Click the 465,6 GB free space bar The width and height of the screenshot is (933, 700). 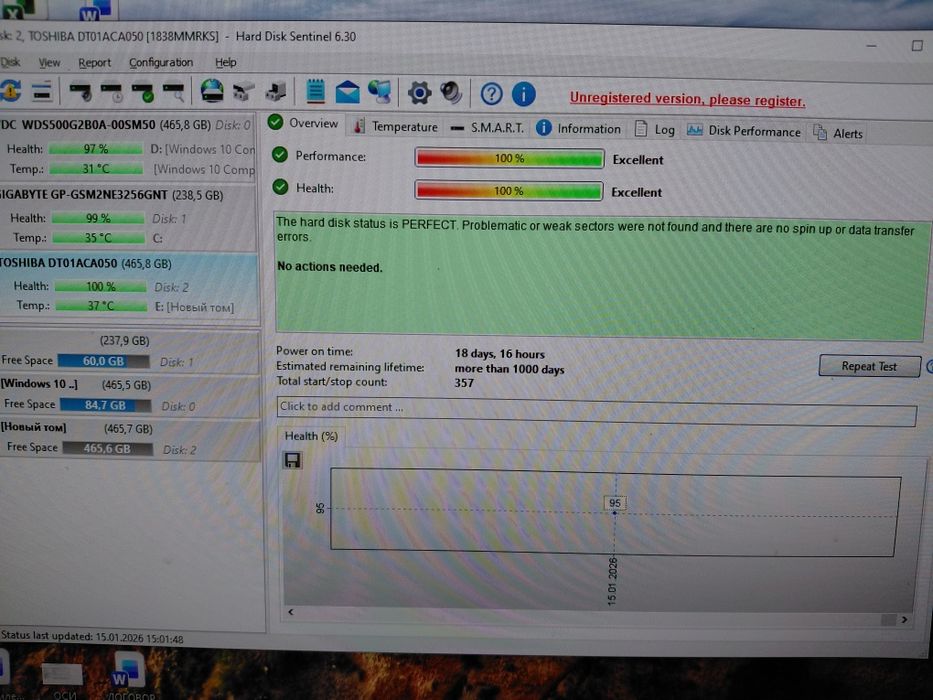[x=107, y=448]
